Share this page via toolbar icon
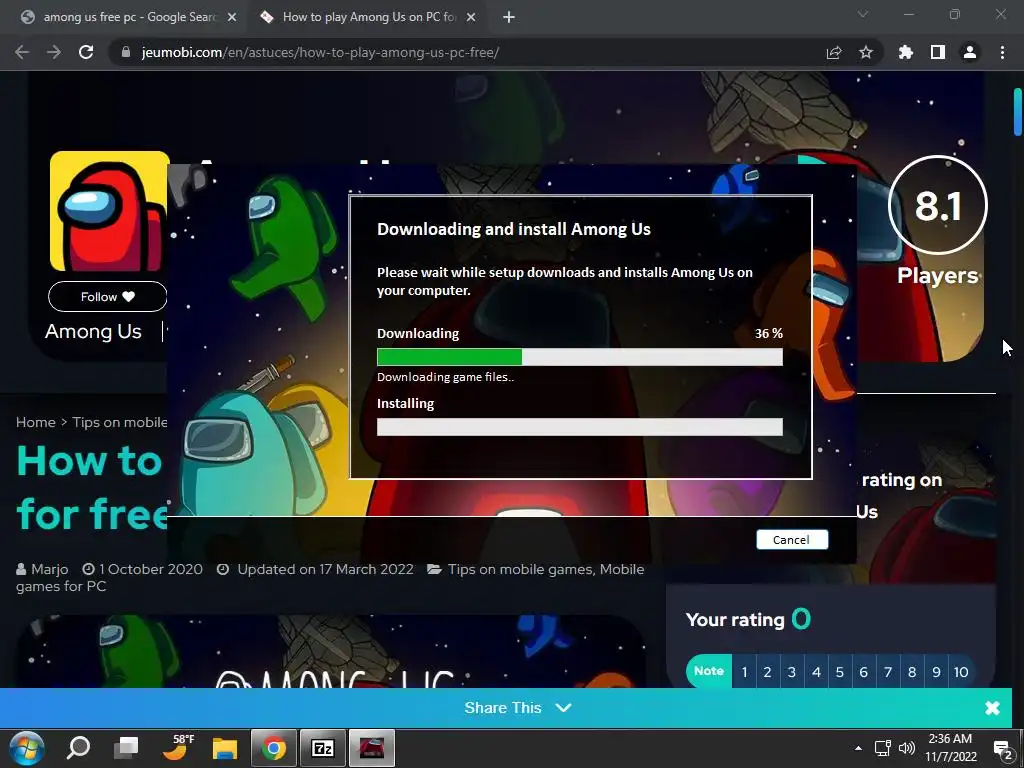Viewport: 1024px width, 768px height. [834, 52]
